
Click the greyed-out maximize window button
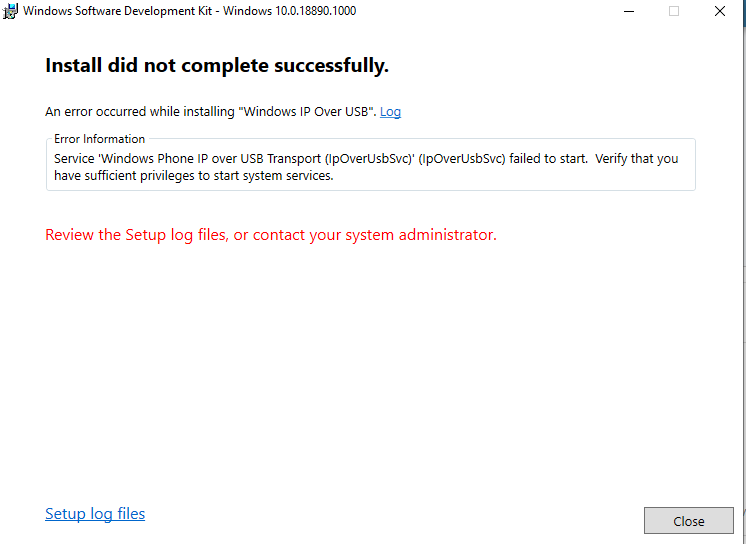(674, 11)
